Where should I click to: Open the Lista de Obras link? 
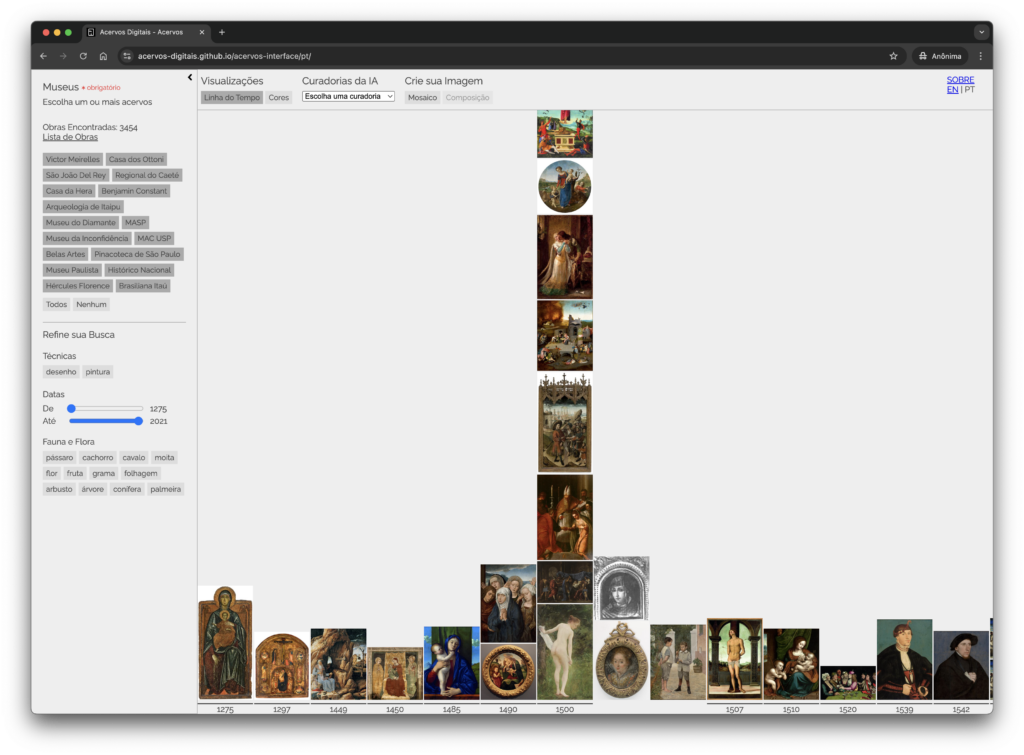[x=70, y=137]
